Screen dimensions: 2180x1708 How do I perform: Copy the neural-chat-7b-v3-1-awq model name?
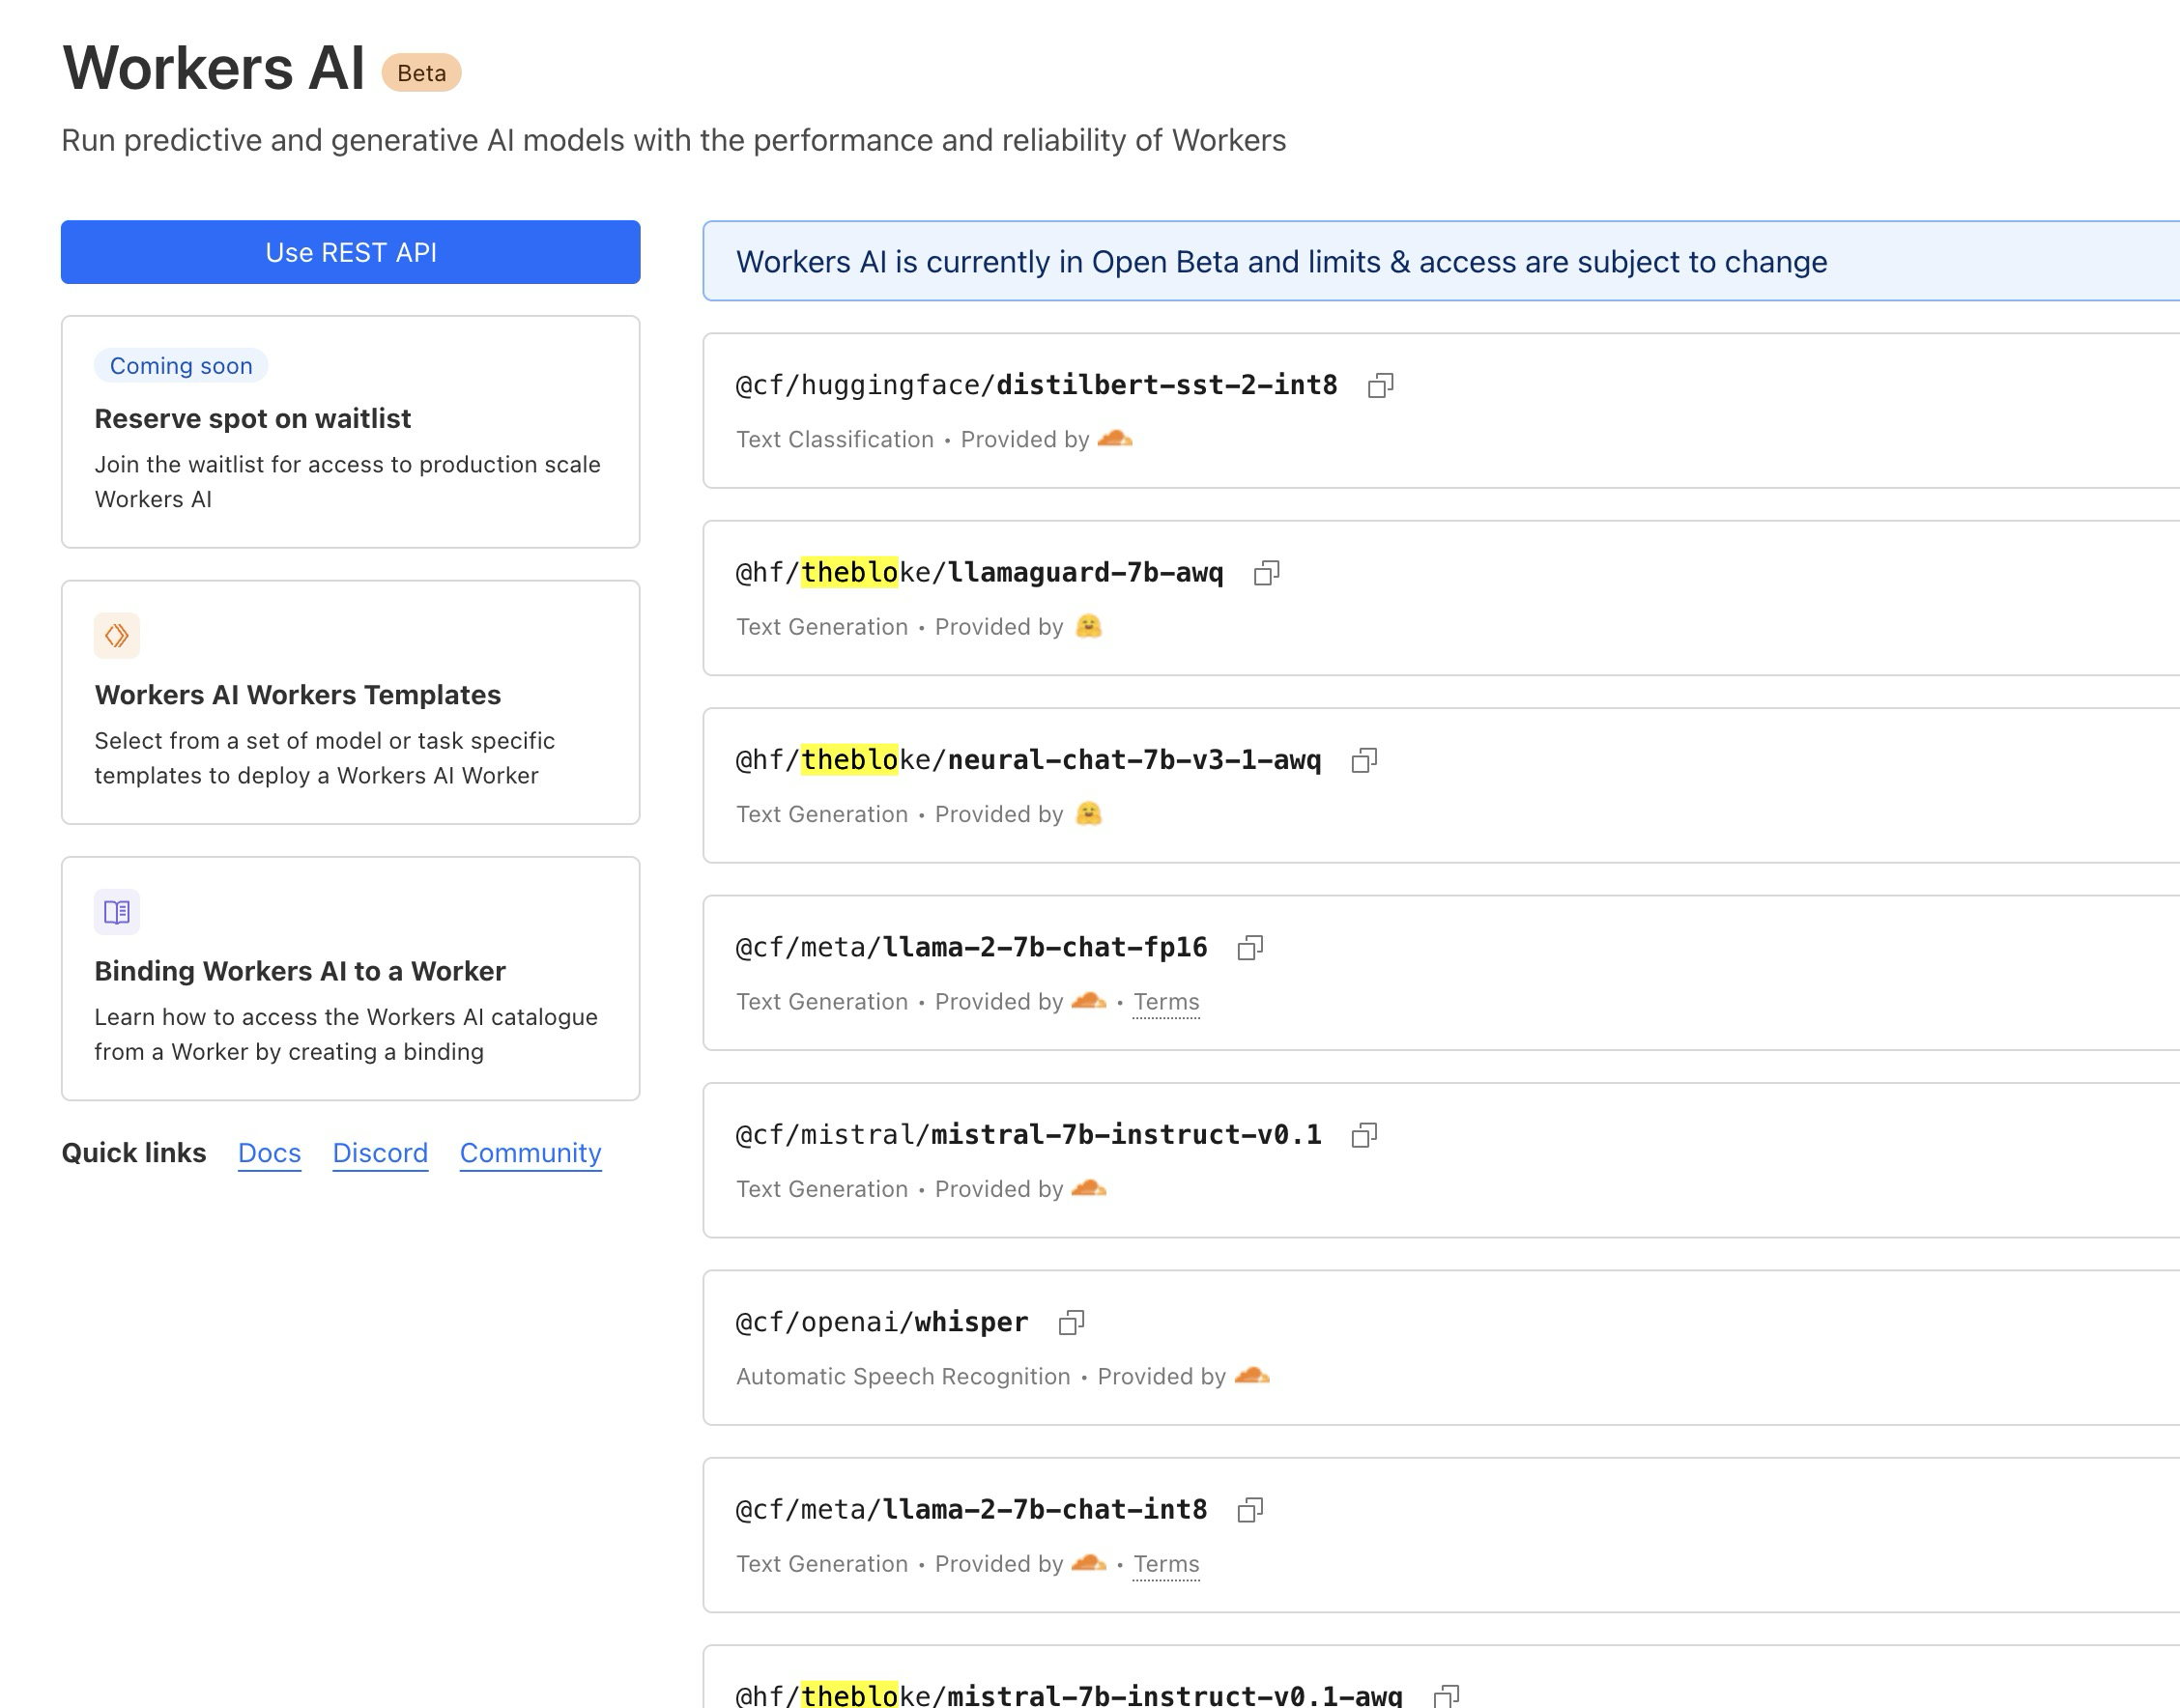pos(1367,760)
